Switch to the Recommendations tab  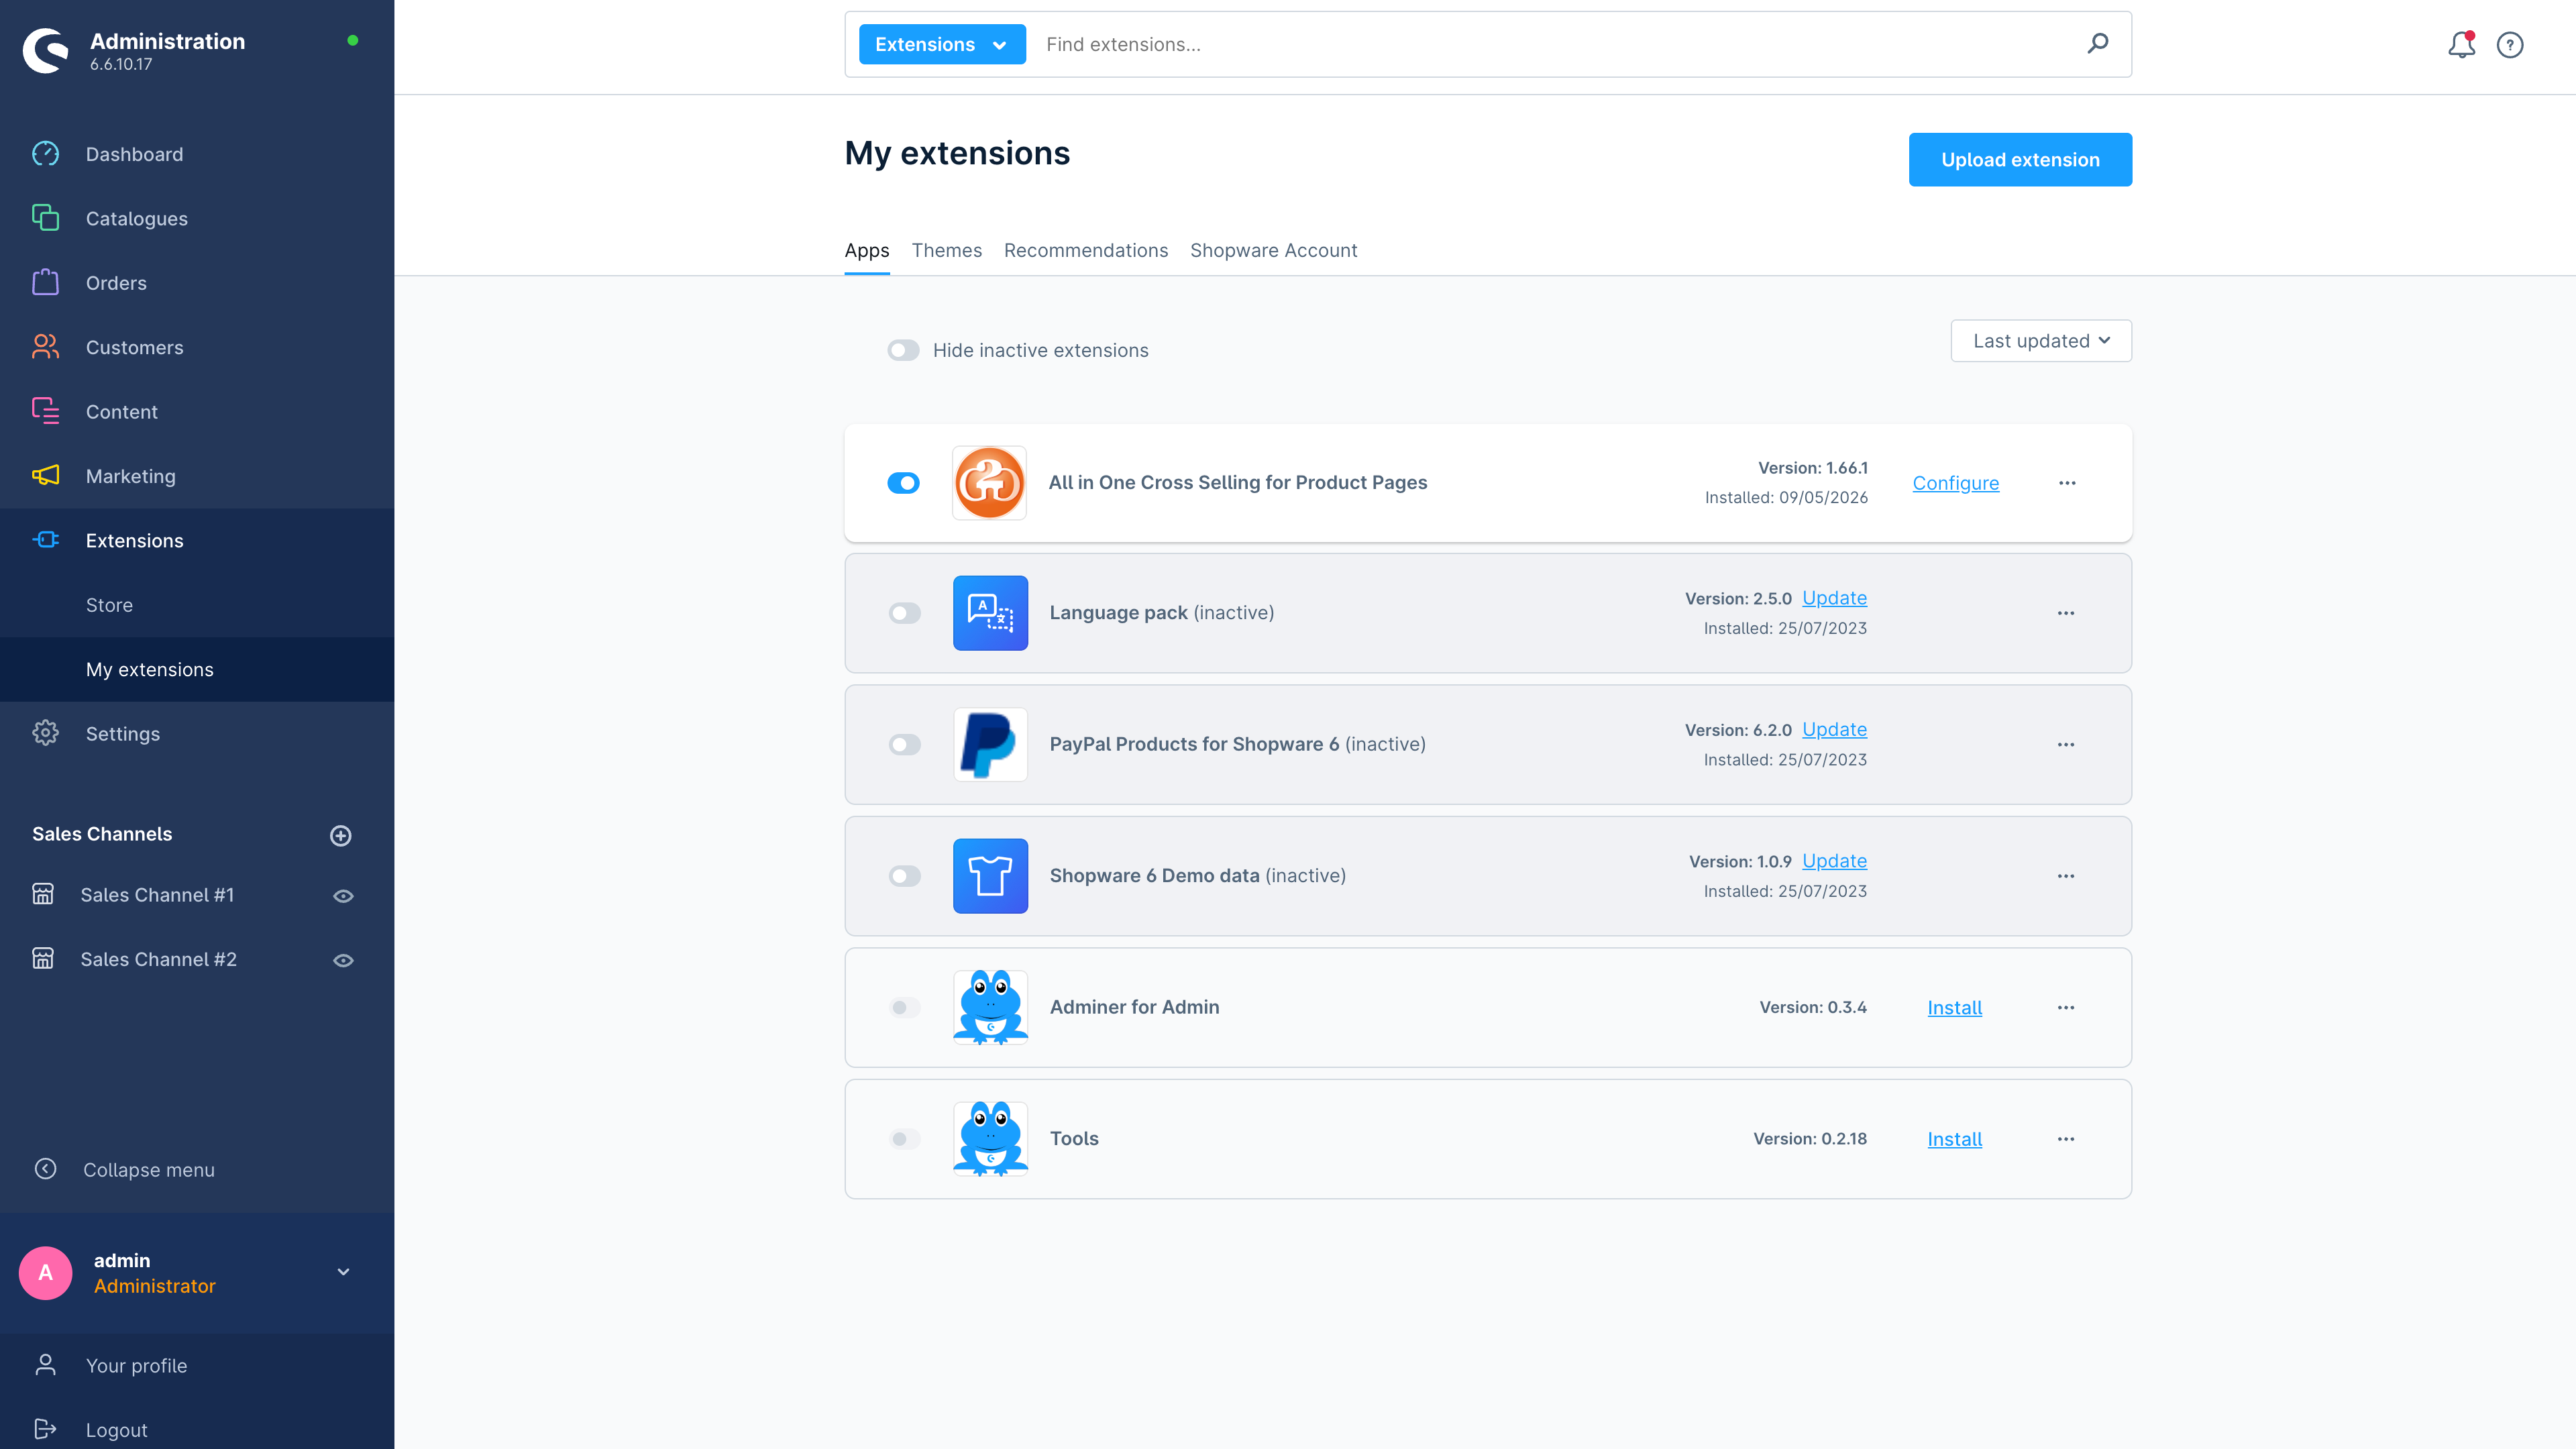(1086, 250)
